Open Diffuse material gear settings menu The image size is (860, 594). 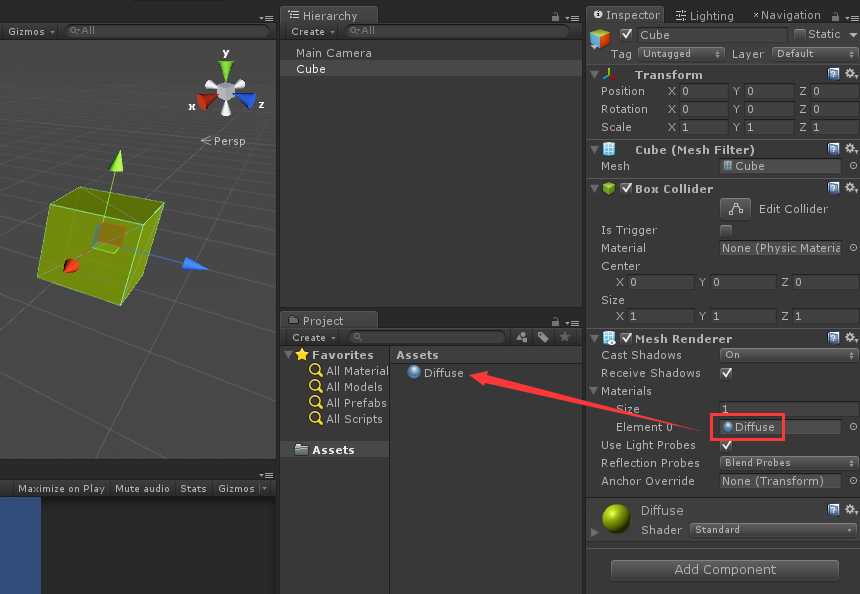pyautogui.click(x=850, y=510)
